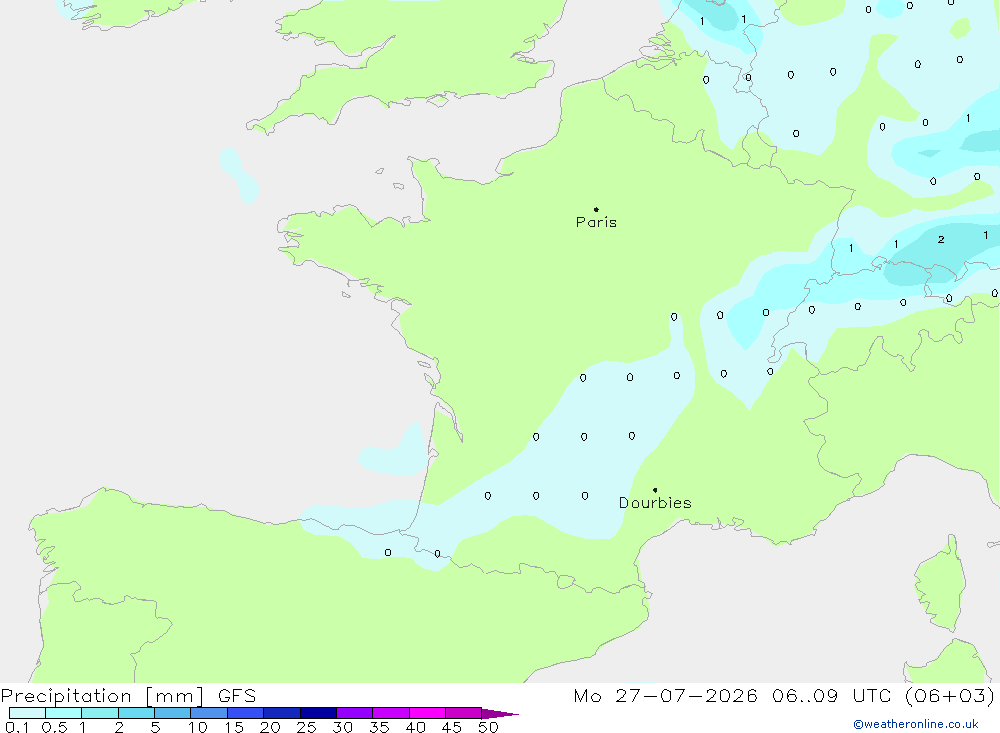Screen dimensions: 1000x733
Task: Click the legend label 35
Action: point(379,727)
